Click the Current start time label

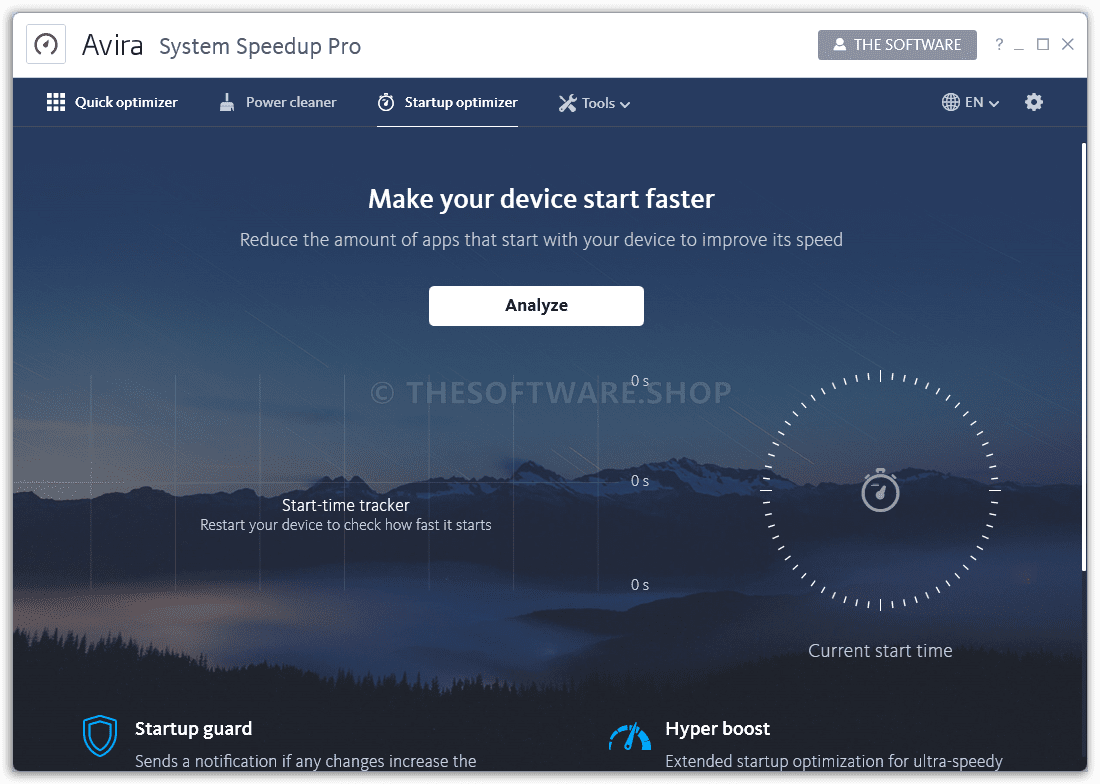click(880, 651)
